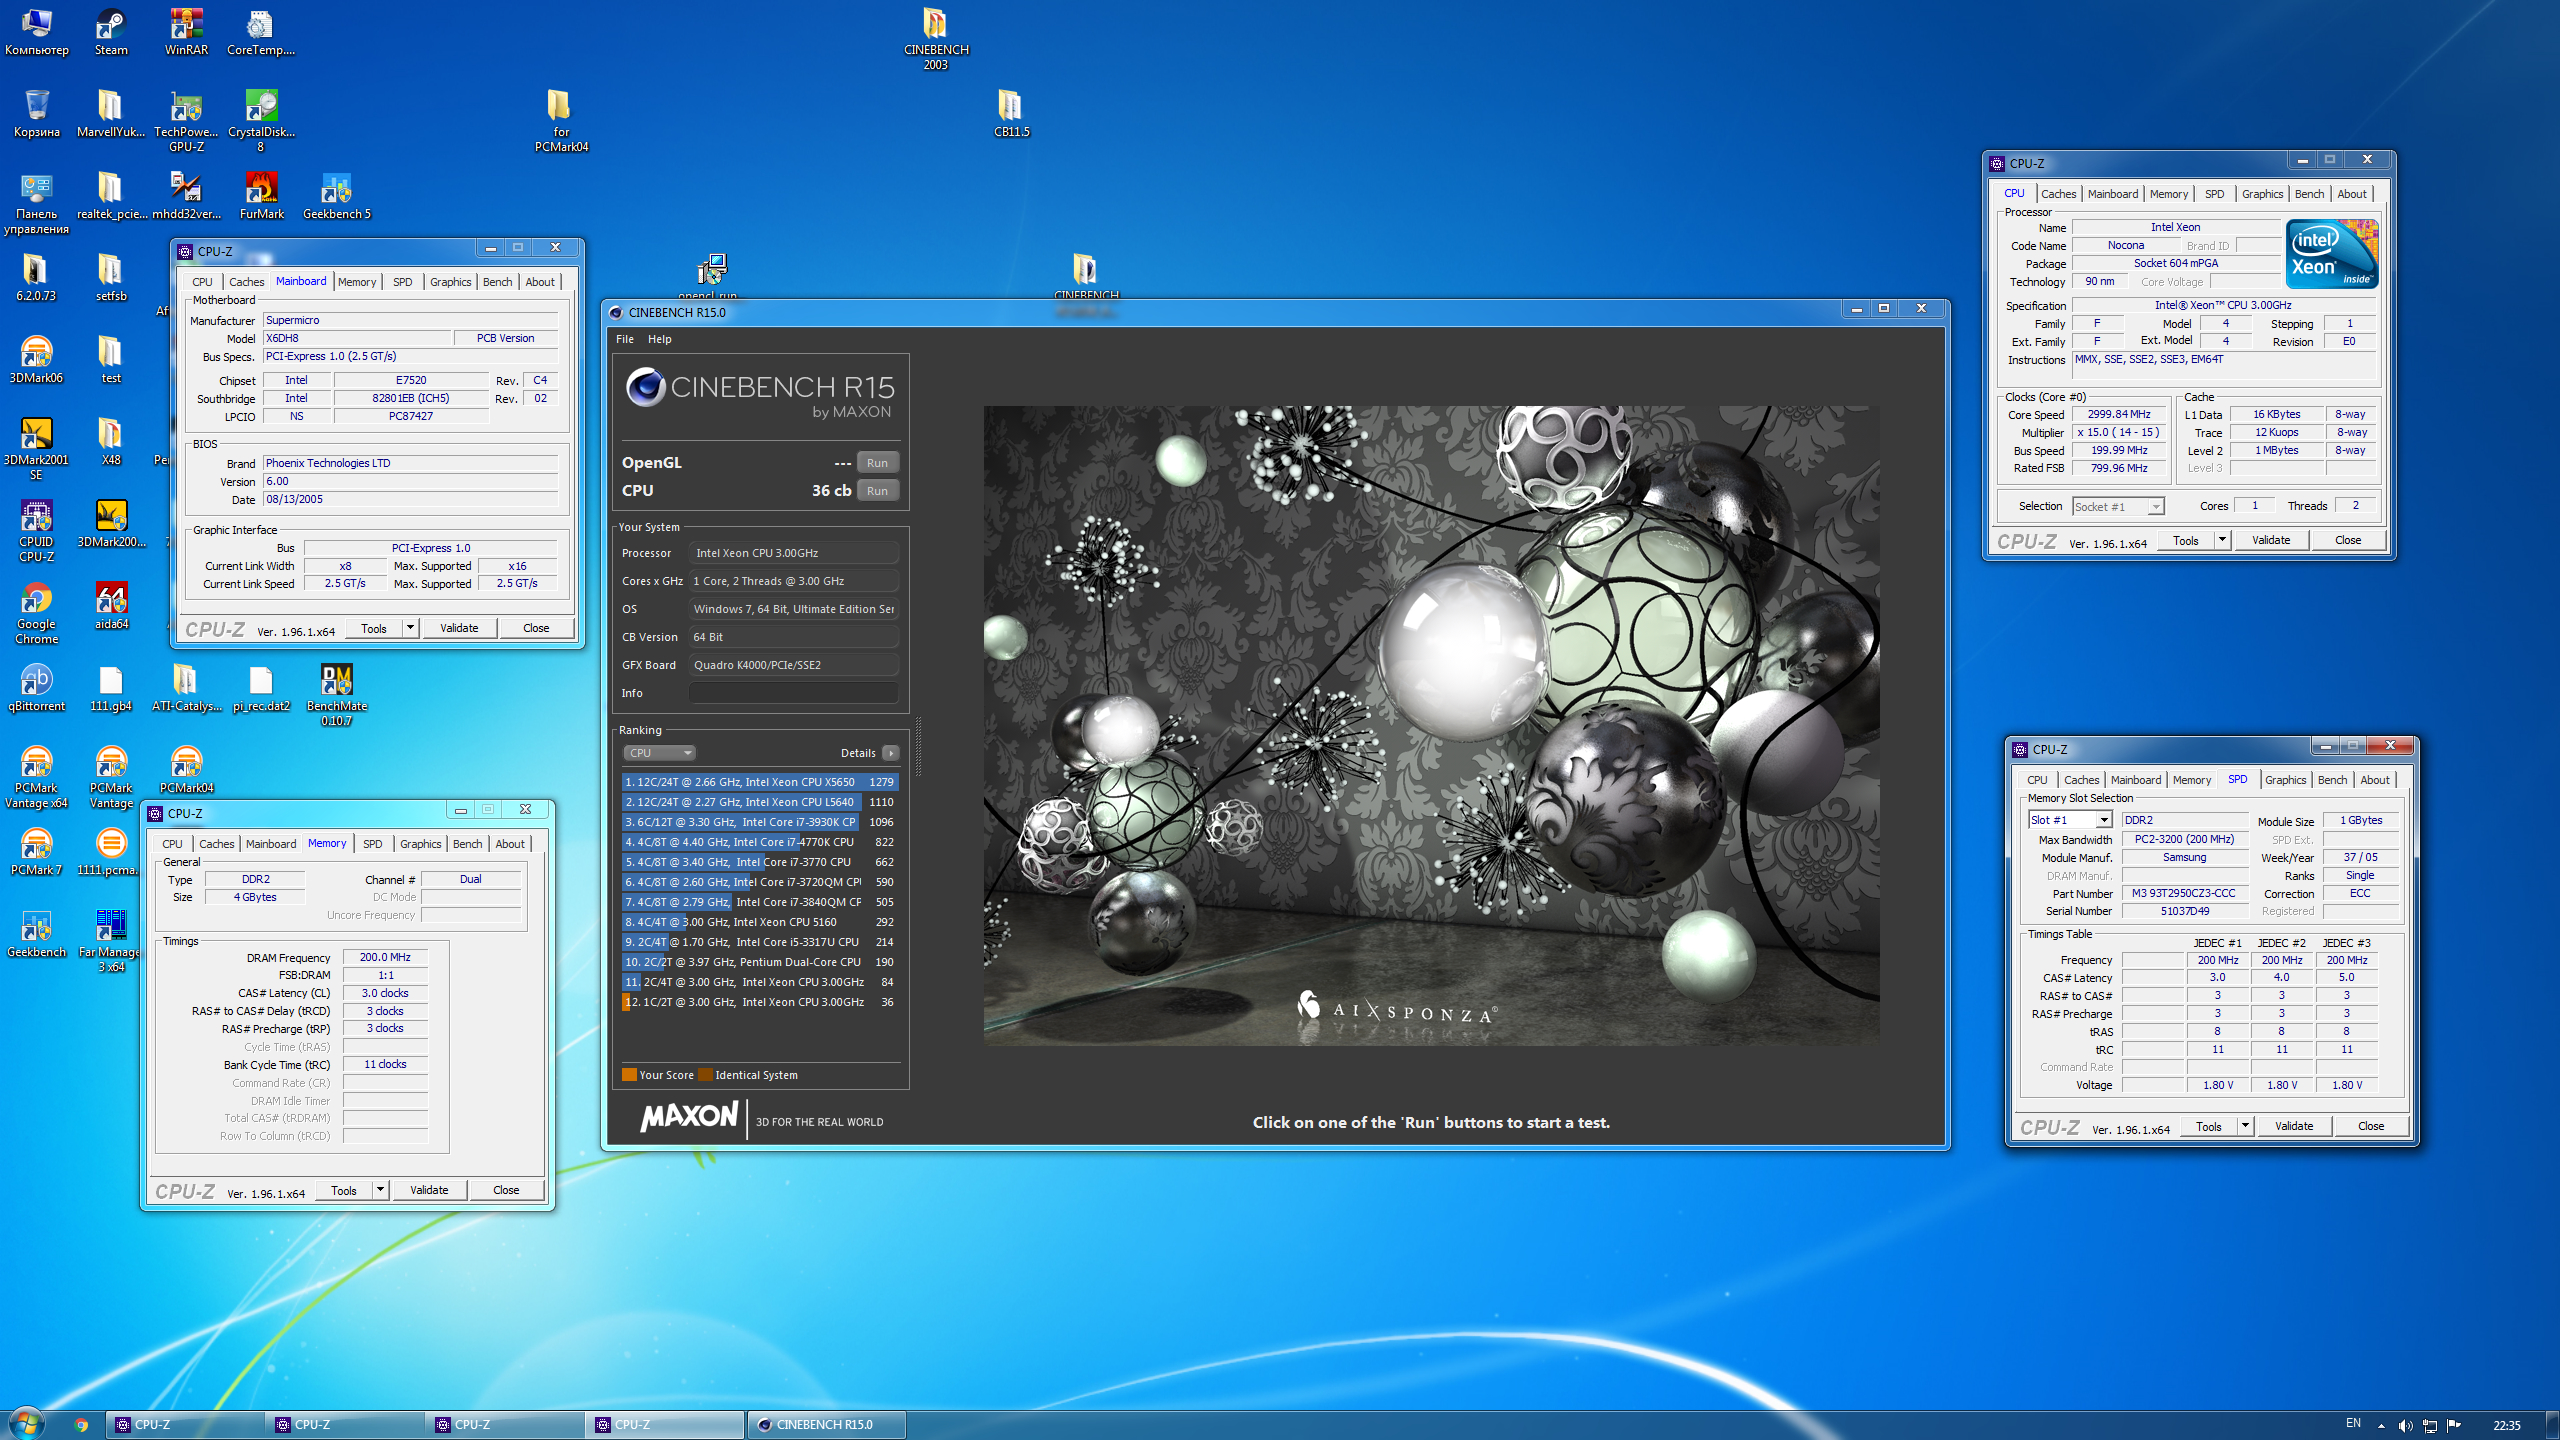Click Validate in Mainboard CPU-Z window
2560x1440 pixels.
[459, 628]
